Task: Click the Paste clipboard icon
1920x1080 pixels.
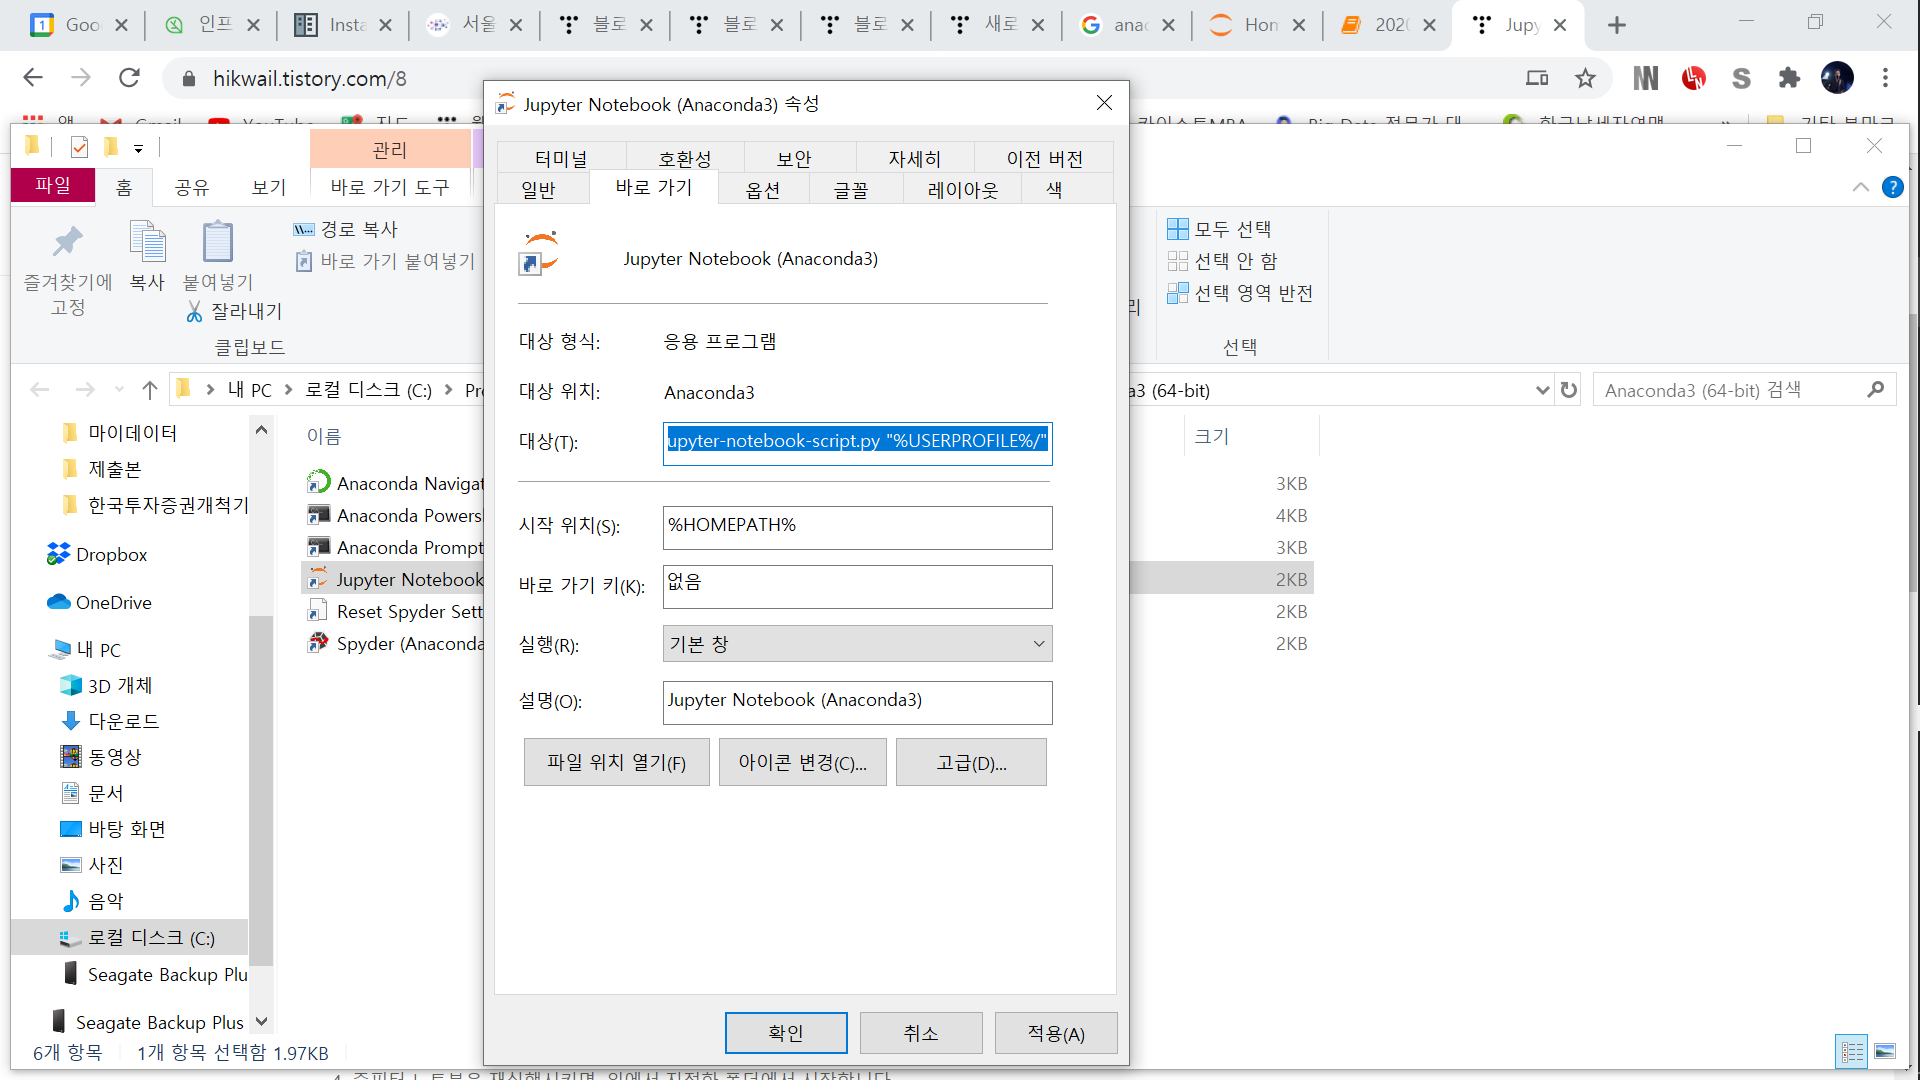Action: coord(217,243)
